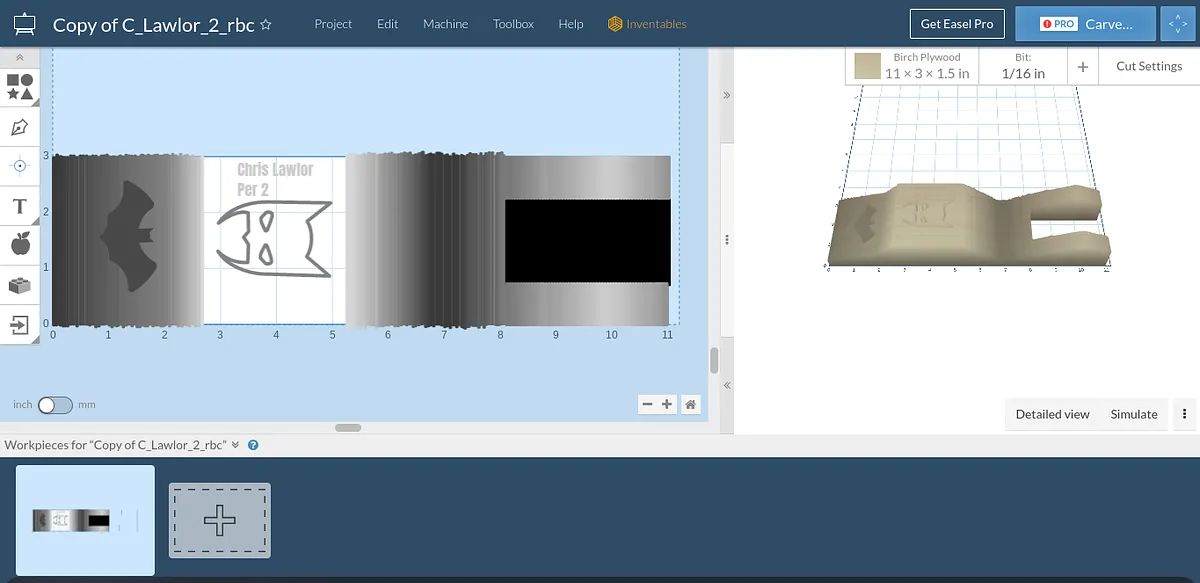Expand the workpieces panel chevron
This screenshot has width=1200, height=583.
236,445
